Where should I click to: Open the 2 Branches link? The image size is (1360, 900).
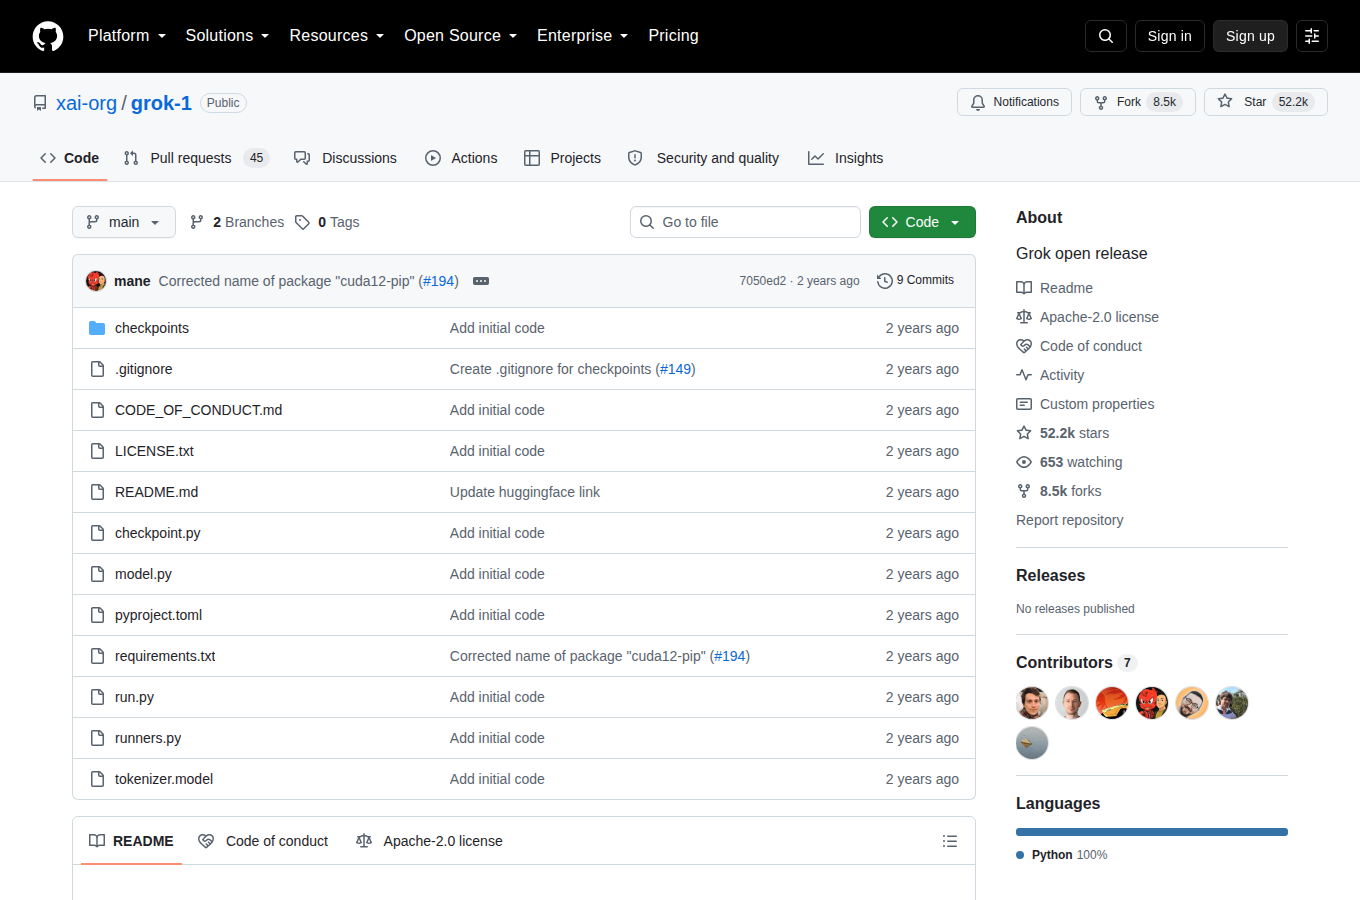(237, 222)
